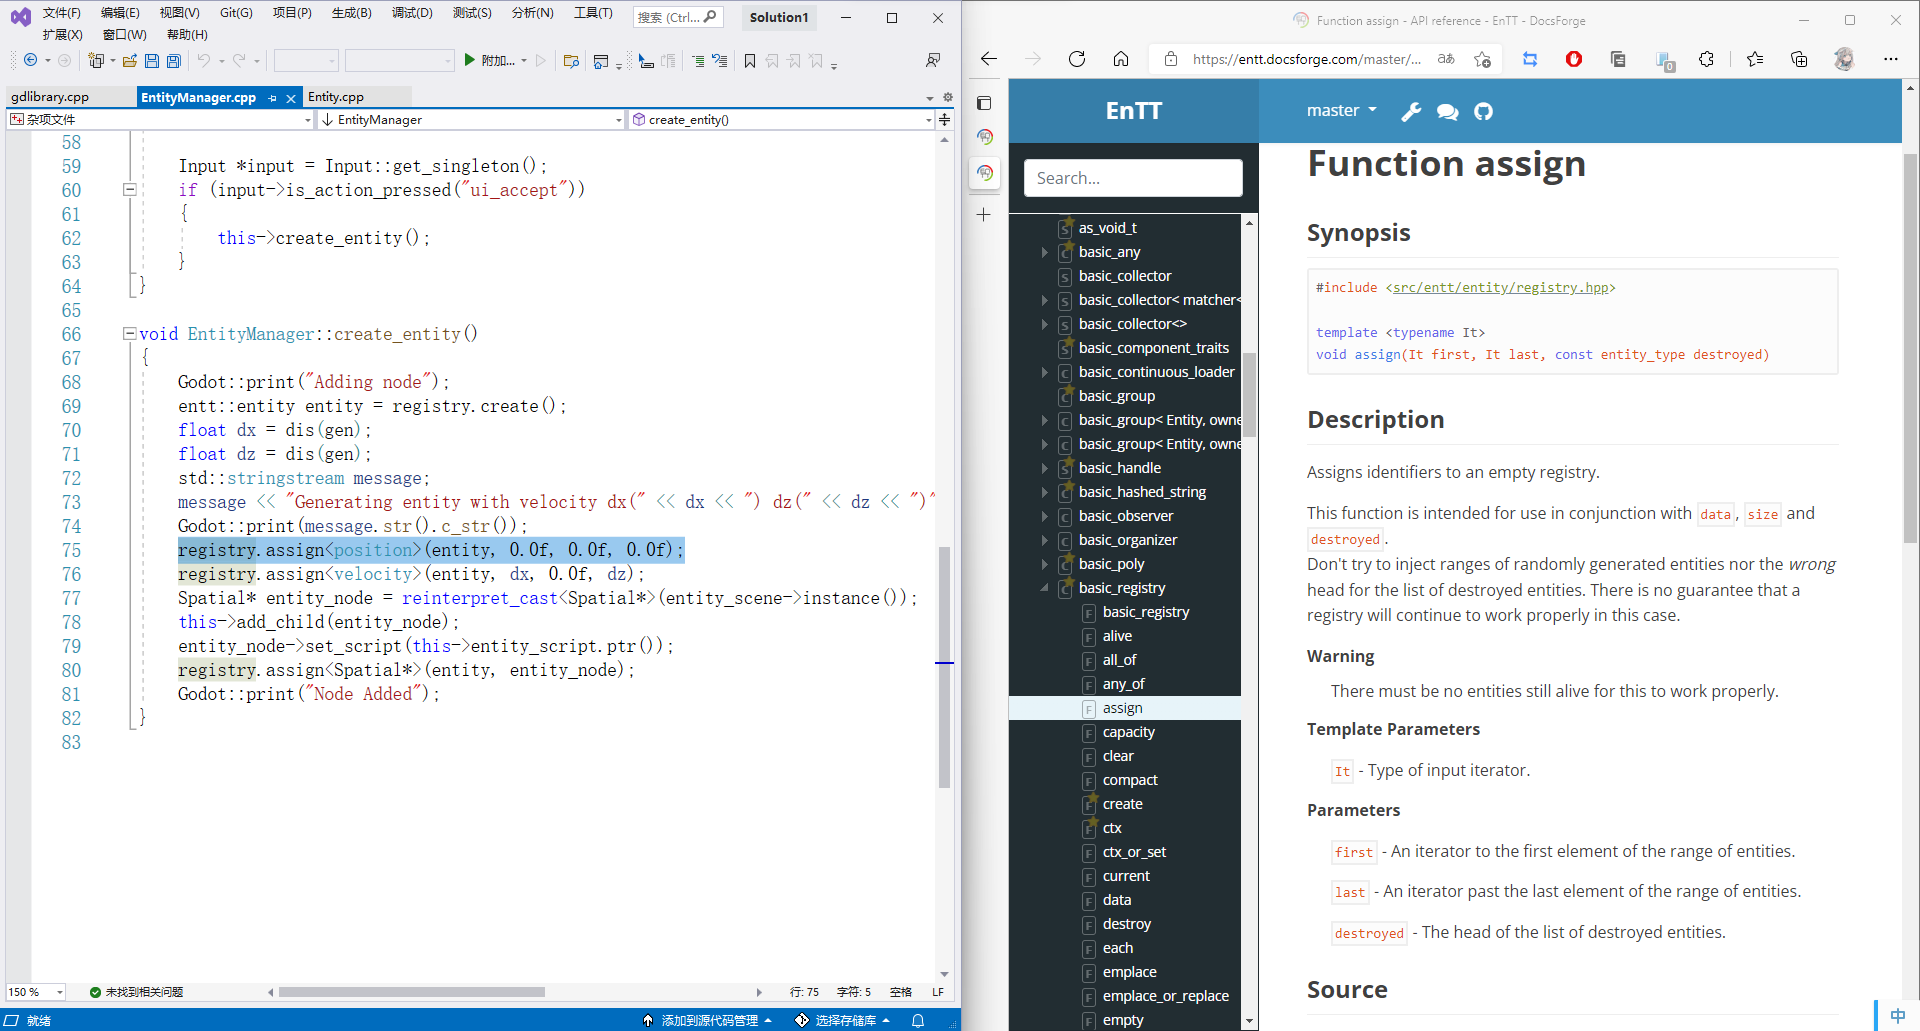This screenshot has width=1920, height=1031.
Task: Navigate backward in Visual Studio toolbar
Action: click(x=30, y=61)
